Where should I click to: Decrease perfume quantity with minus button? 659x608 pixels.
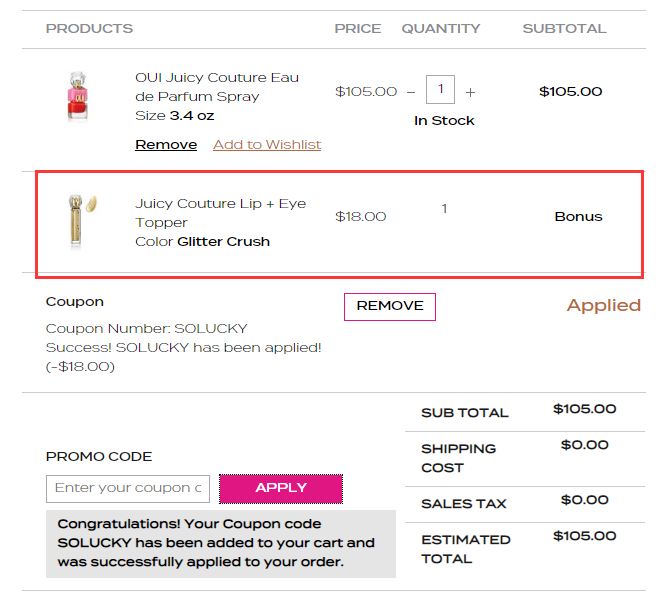click(411, 92)
